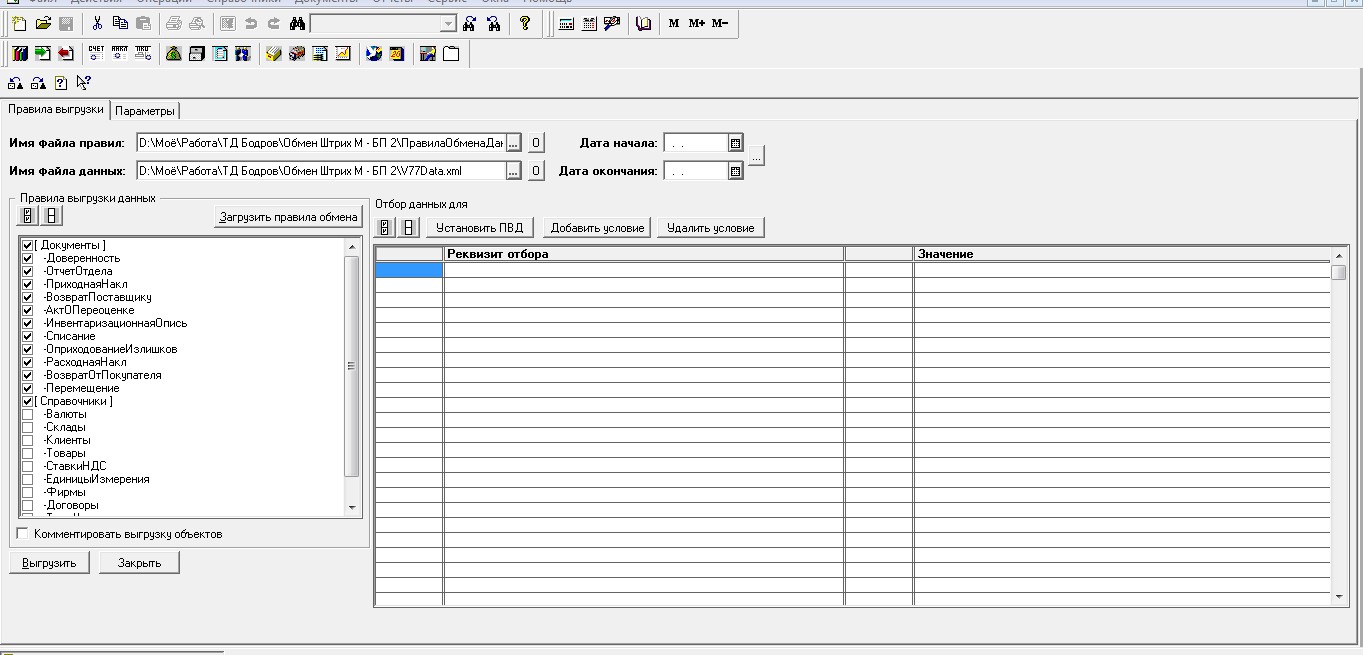Click the books journal icon
1363x655 pixels.
[x=20, y=54]
